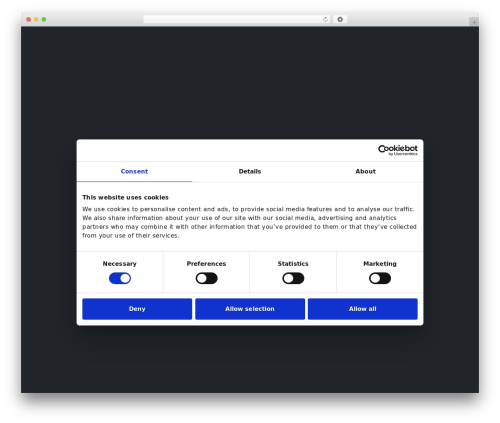
Task: Click the 'Necessary' label
Action: pos(120,264)
